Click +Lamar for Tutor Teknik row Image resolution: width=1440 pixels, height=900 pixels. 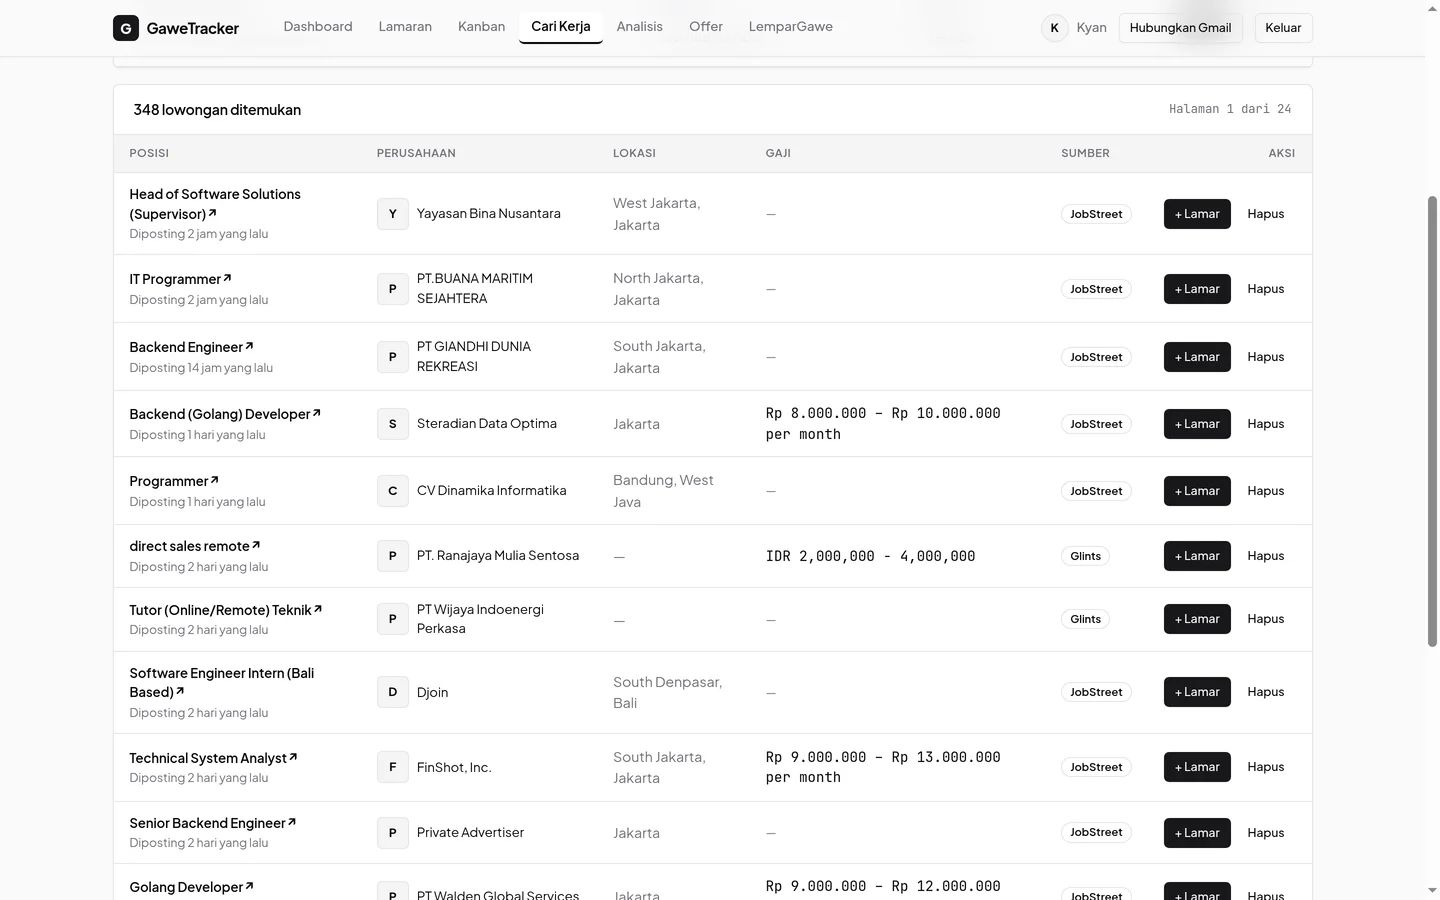(1197, 619)
